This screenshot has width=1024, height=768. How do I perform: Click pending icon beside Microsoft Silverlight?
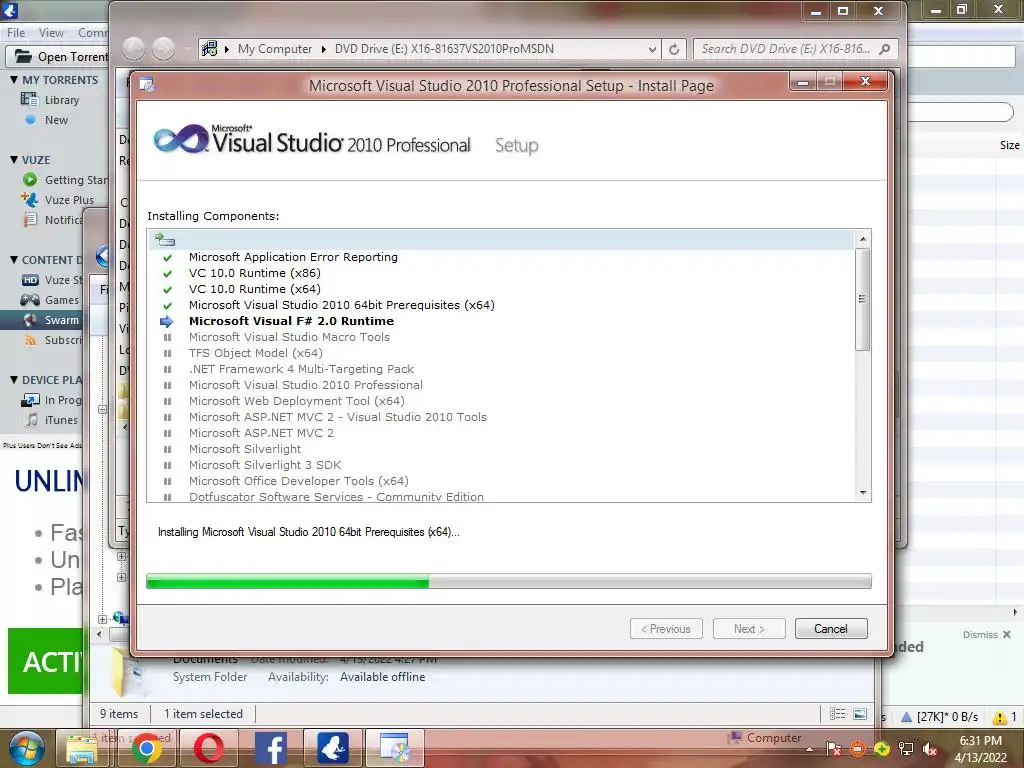point(167,449)
